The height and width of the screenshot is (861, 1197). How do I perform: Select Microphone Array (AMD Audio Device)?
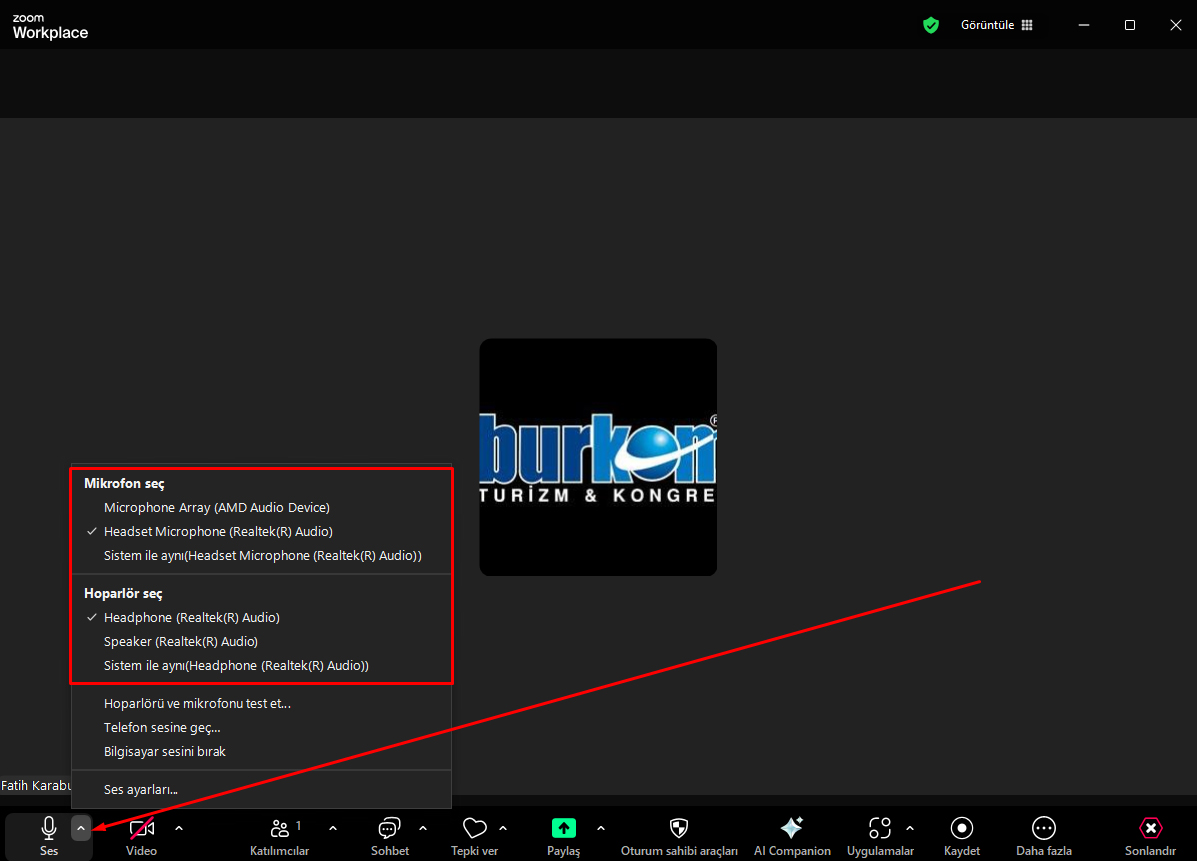click(x=216, y=508)
